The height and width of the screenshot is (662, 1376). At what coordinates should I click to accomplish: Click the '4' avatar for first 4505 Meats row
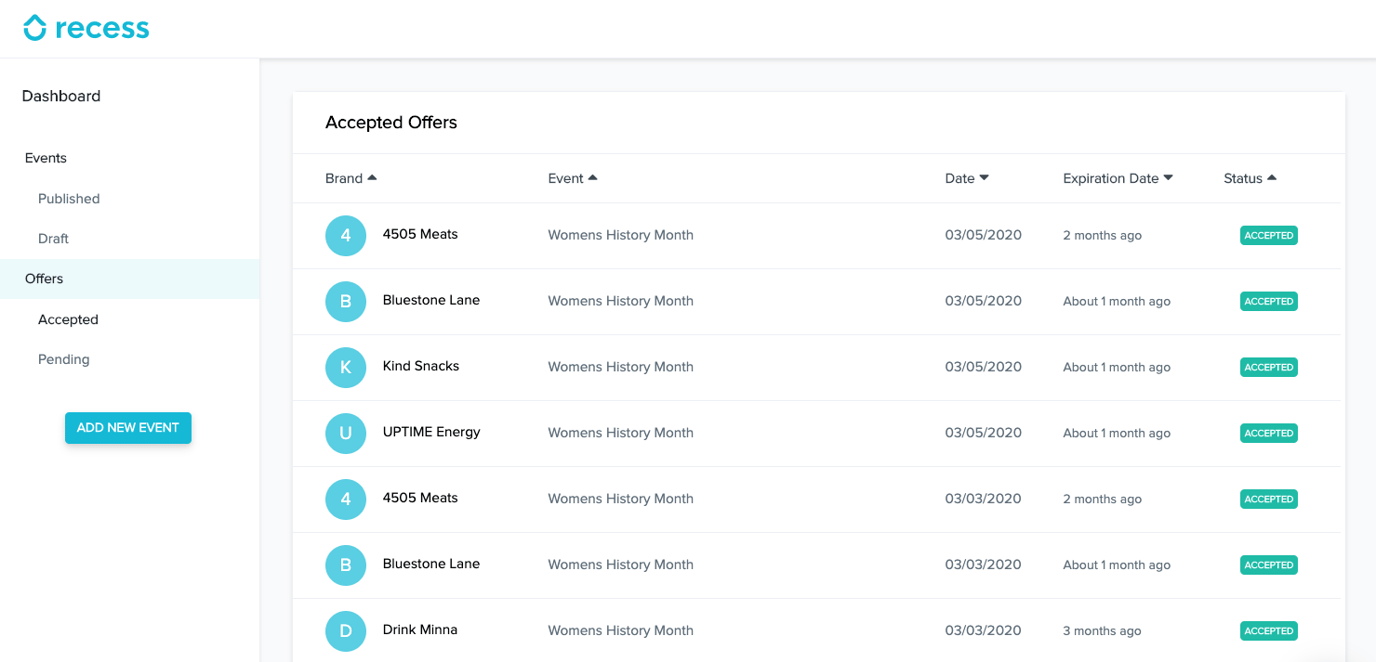pyautogui.click(x=345, y=236)
